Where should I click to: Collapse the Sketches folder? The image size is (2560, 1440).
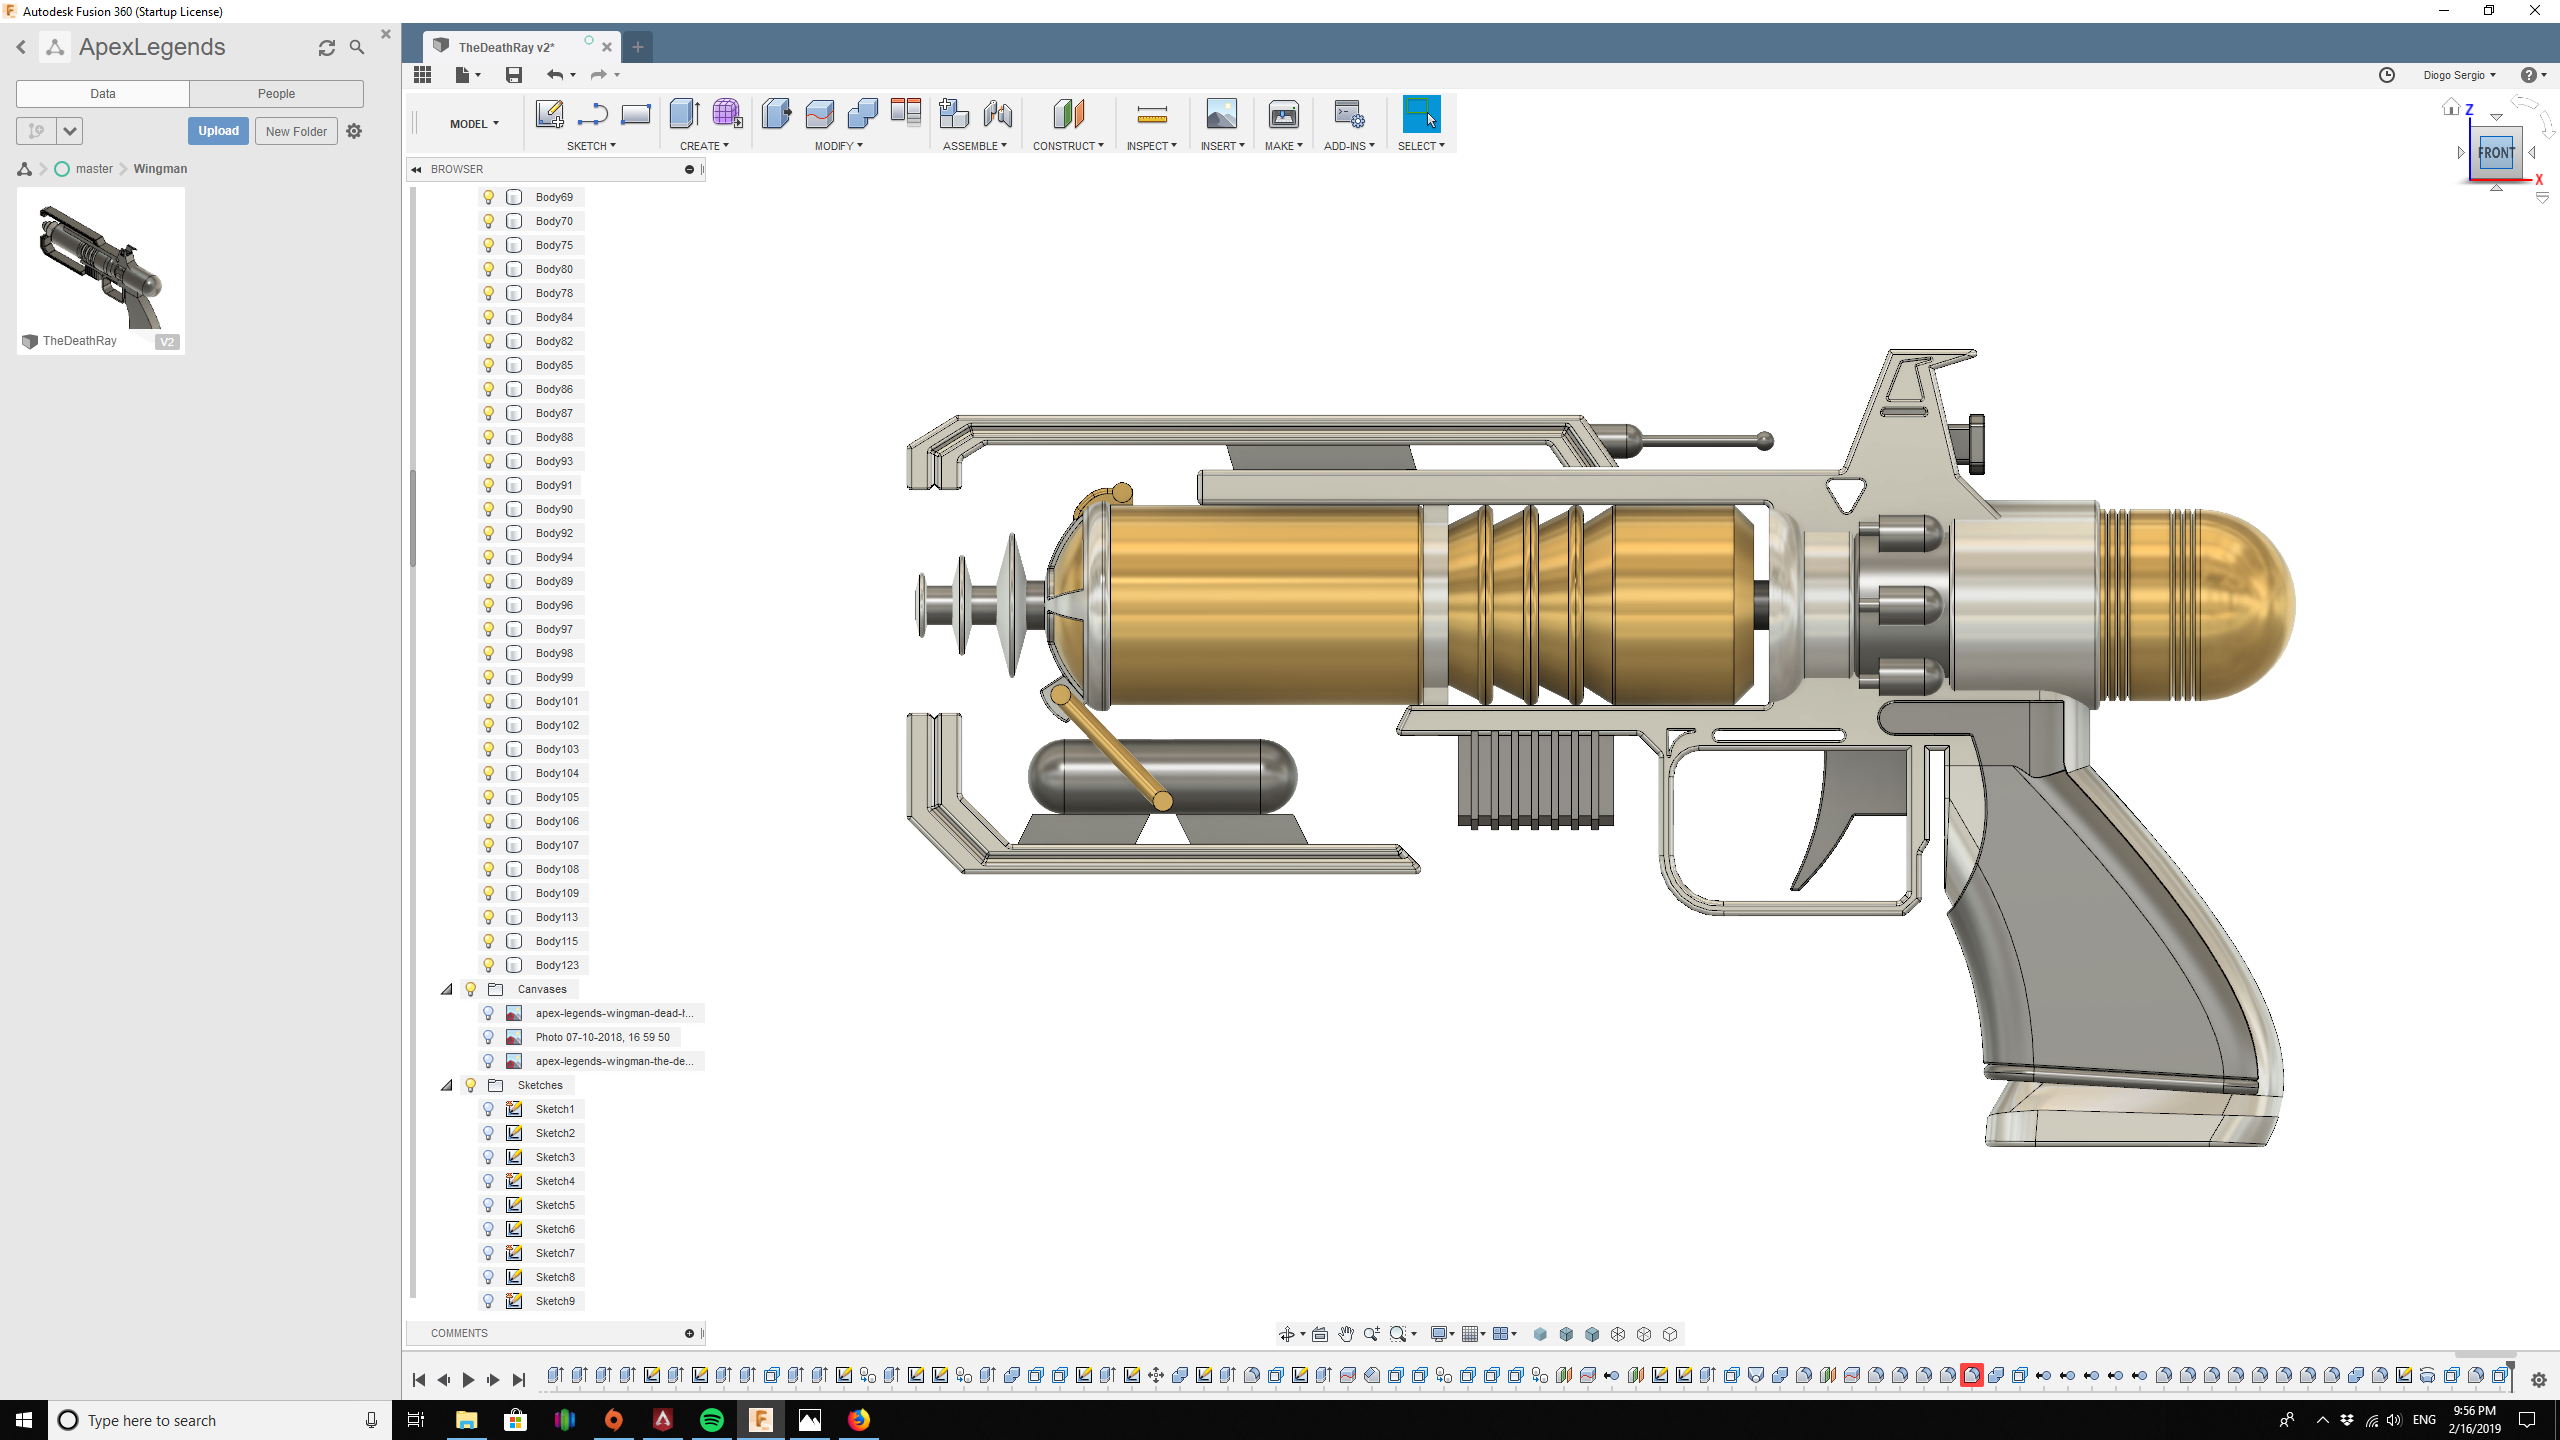447,1085
